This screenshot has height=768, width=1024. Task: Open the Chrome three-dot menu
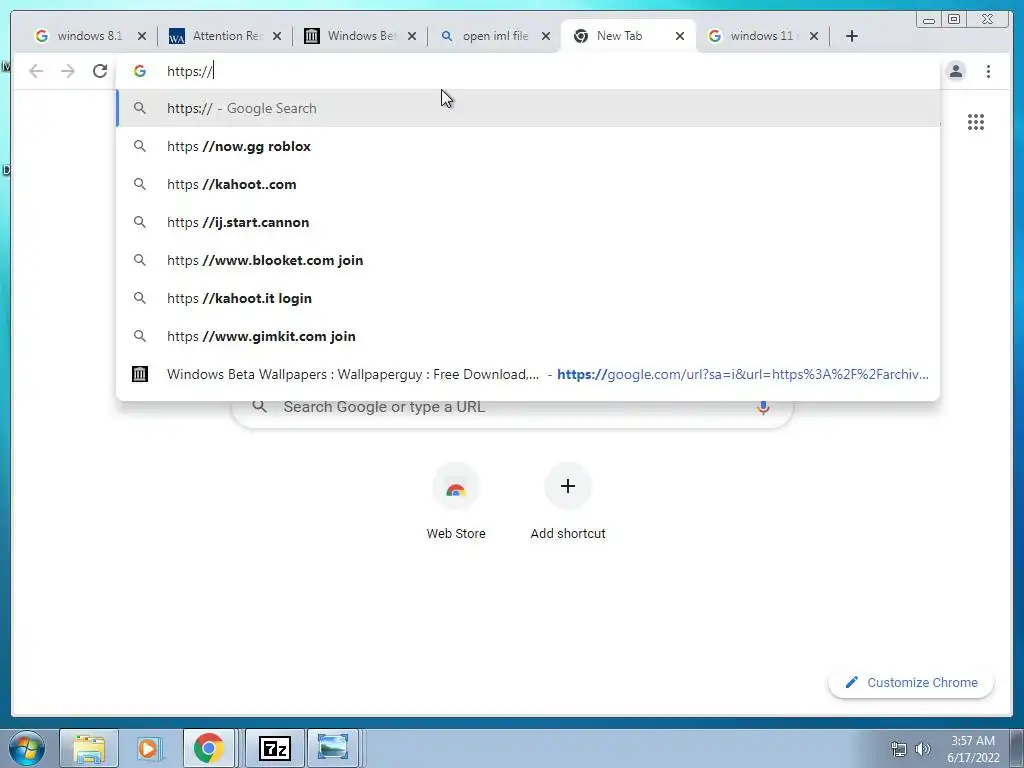[988, 71]
